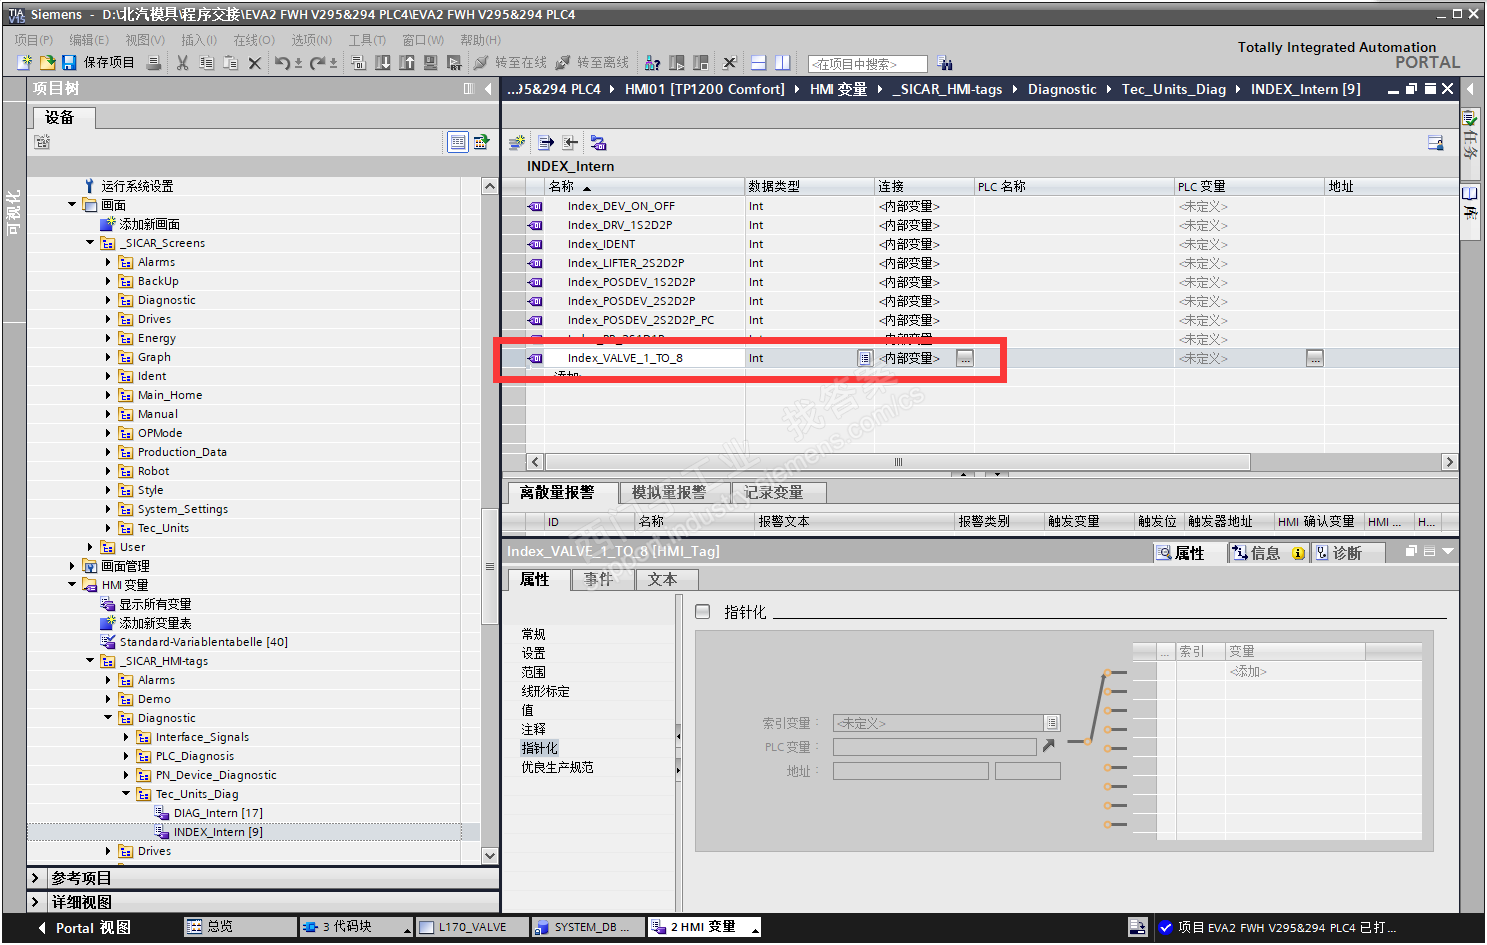Open the 显示所有变量 tree item
This screenshot has width=1487, height=945.
pyautogui.click(x=155, y=604)
